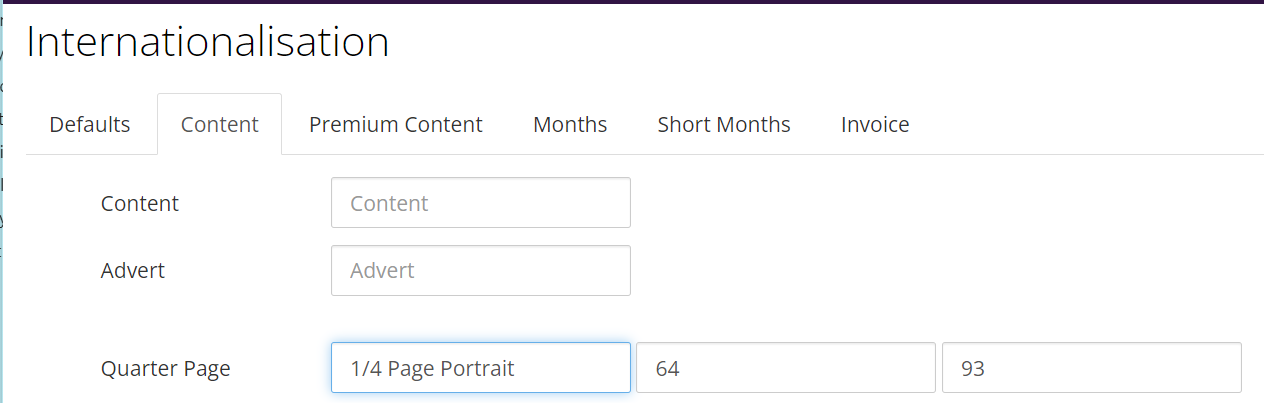Viewport: 1264px width, 403px height.
Task: Open the Months tab
Action: click(x=570, y=125)
